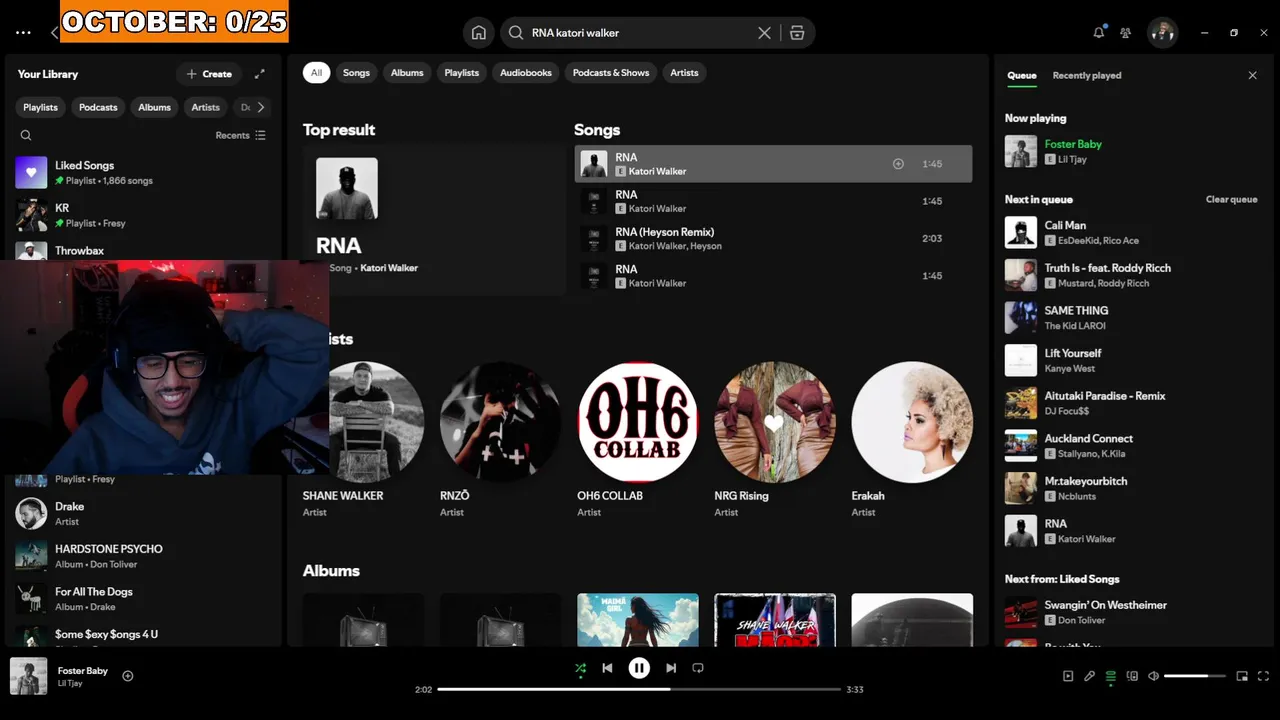Switch to Recently played tab
Image resolution: width=1280 pixels, height=720 pixels.
[x=1087, y=76]
